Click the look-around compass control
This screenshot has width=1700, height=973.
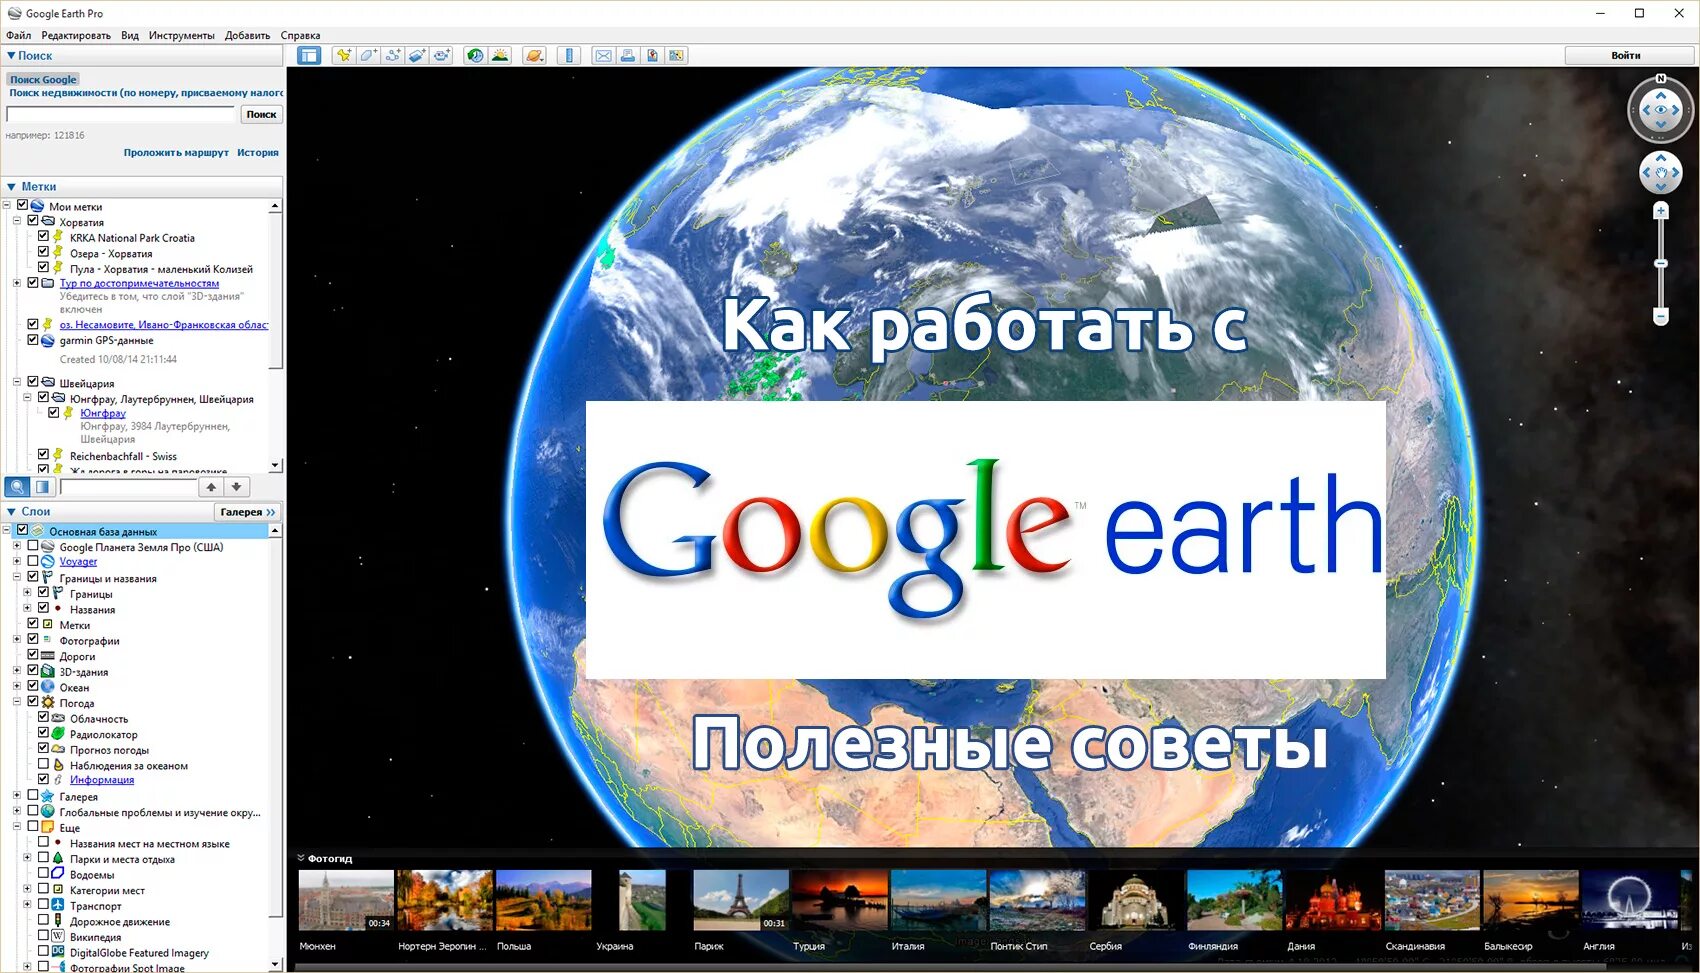[1661, 110]
